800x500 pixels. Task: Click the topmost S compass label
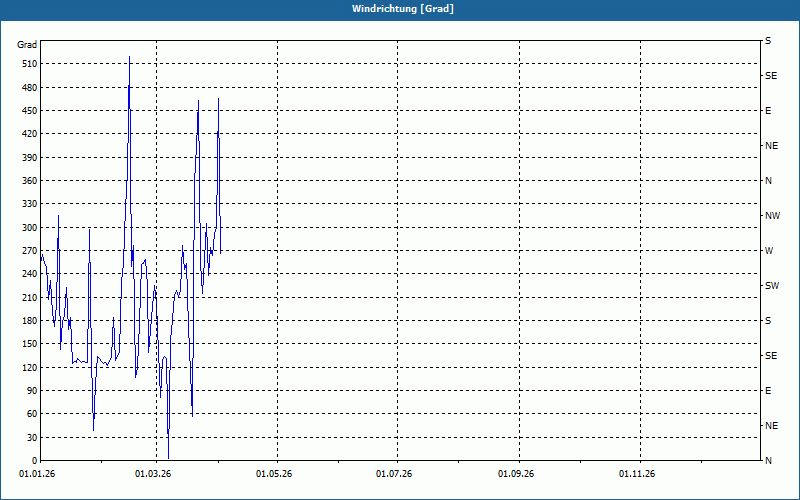(x=768, y=41)
